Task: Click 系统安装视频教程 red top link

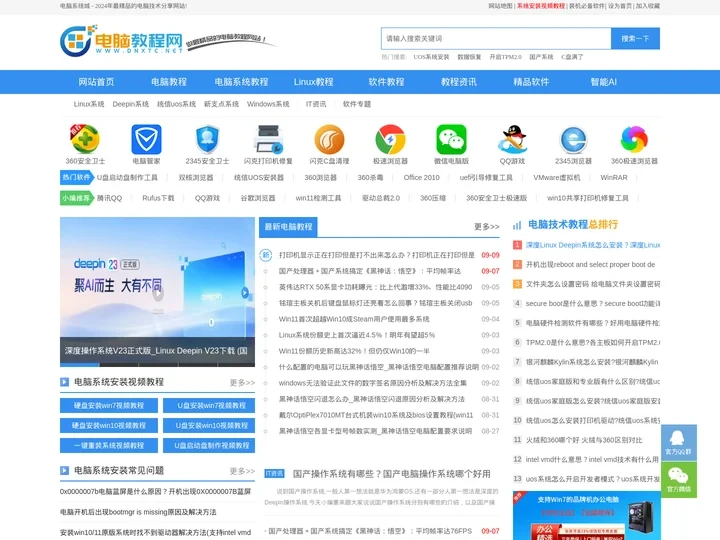Action: [541, 6]
